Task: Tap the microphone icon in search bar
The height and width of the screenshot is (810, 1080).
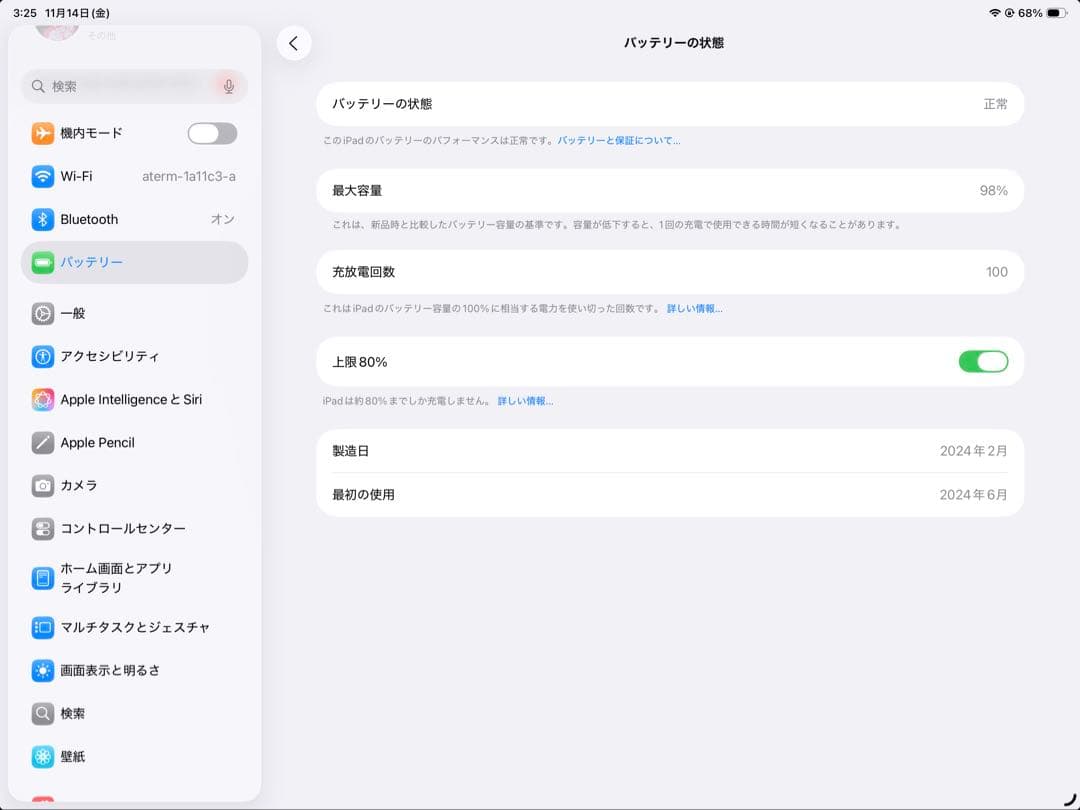Action: coord(228,86)
